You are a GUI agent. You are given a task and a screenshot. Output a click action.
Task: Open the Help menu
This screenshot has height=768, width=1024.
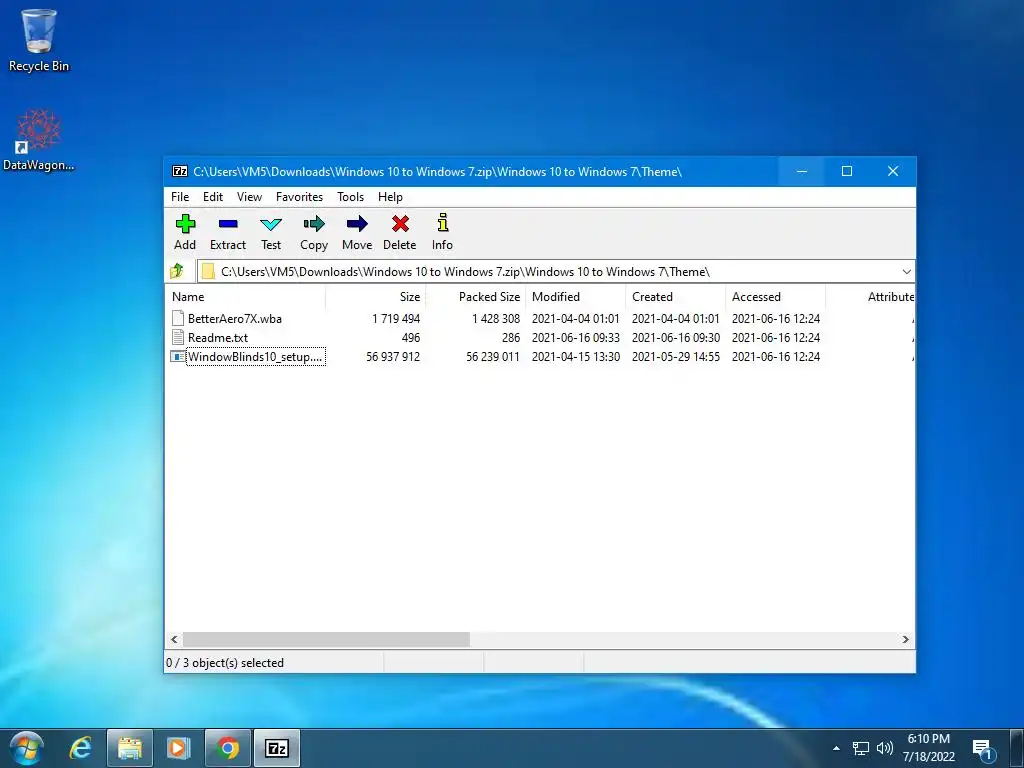coord(391,197)
